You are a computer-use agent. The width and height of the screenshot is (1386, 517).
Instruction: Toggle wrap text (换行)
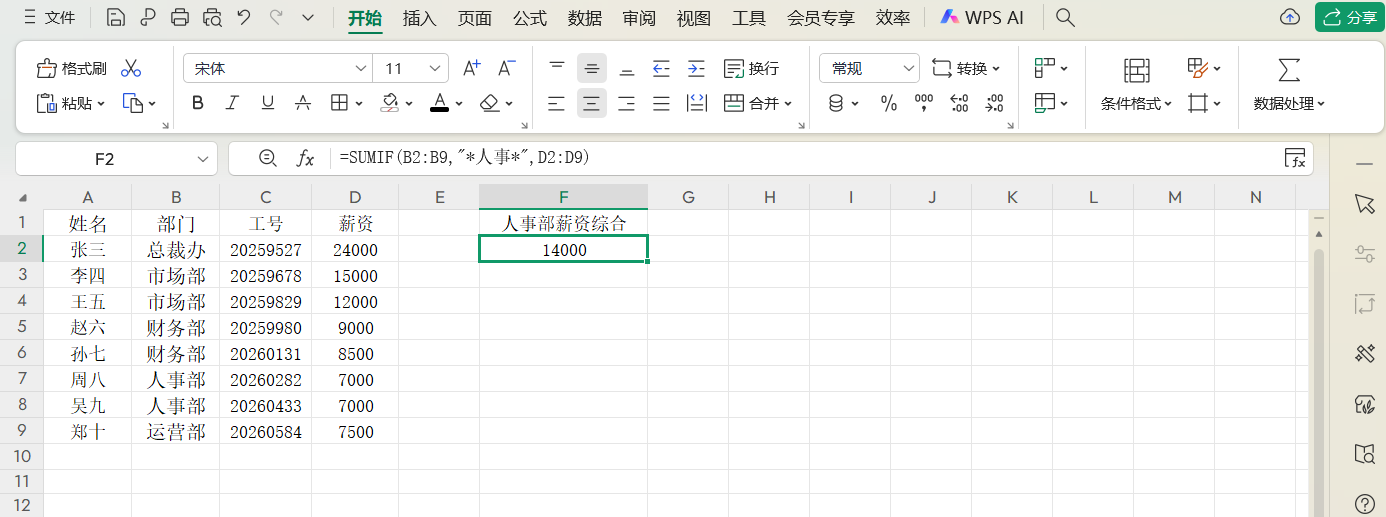tap(751, 68)
